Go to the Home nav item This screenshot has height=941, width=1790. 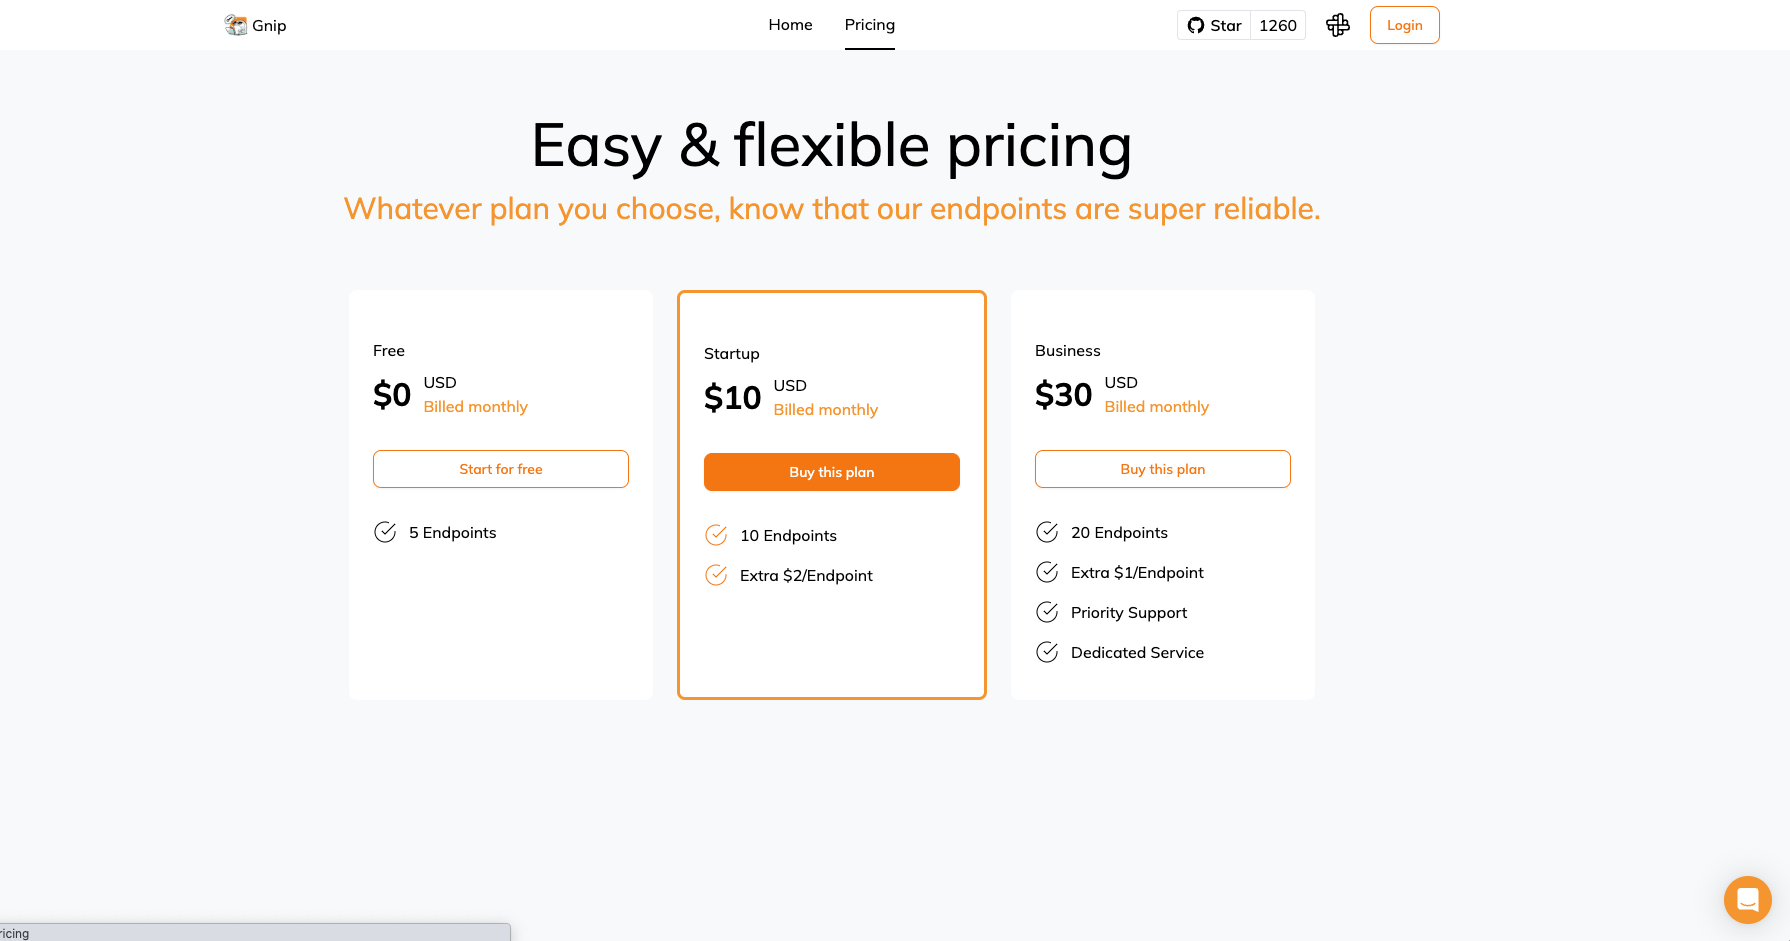[790, 25]
